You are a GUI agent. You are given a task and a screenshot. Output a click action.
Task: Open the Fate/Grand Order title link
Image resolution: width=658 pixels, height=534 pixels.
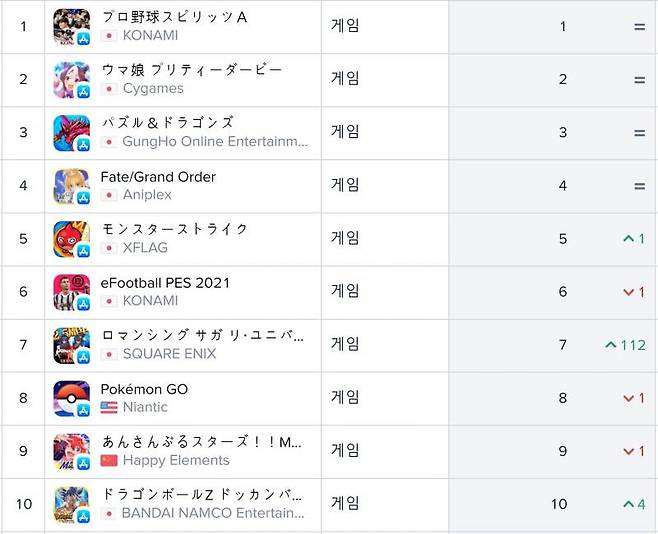coord(158,177)
